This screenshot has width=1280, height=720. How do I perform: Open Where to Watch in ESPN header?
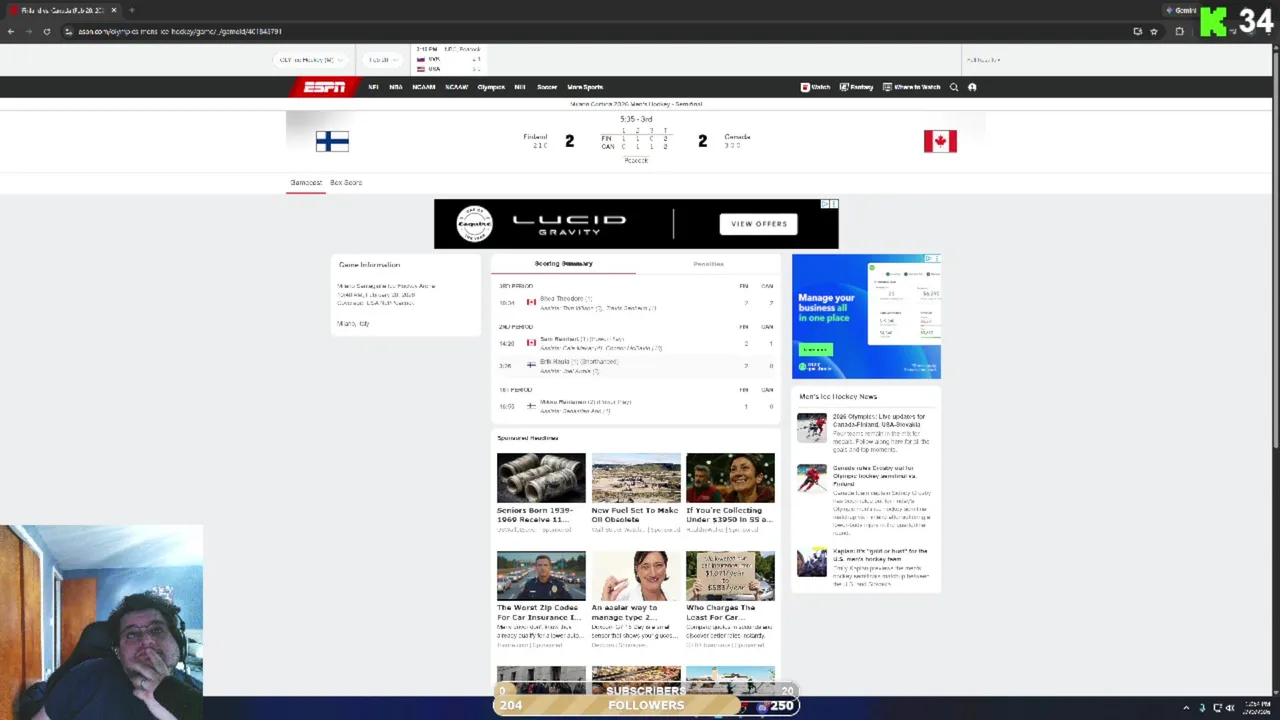click(x=911, y=87)
